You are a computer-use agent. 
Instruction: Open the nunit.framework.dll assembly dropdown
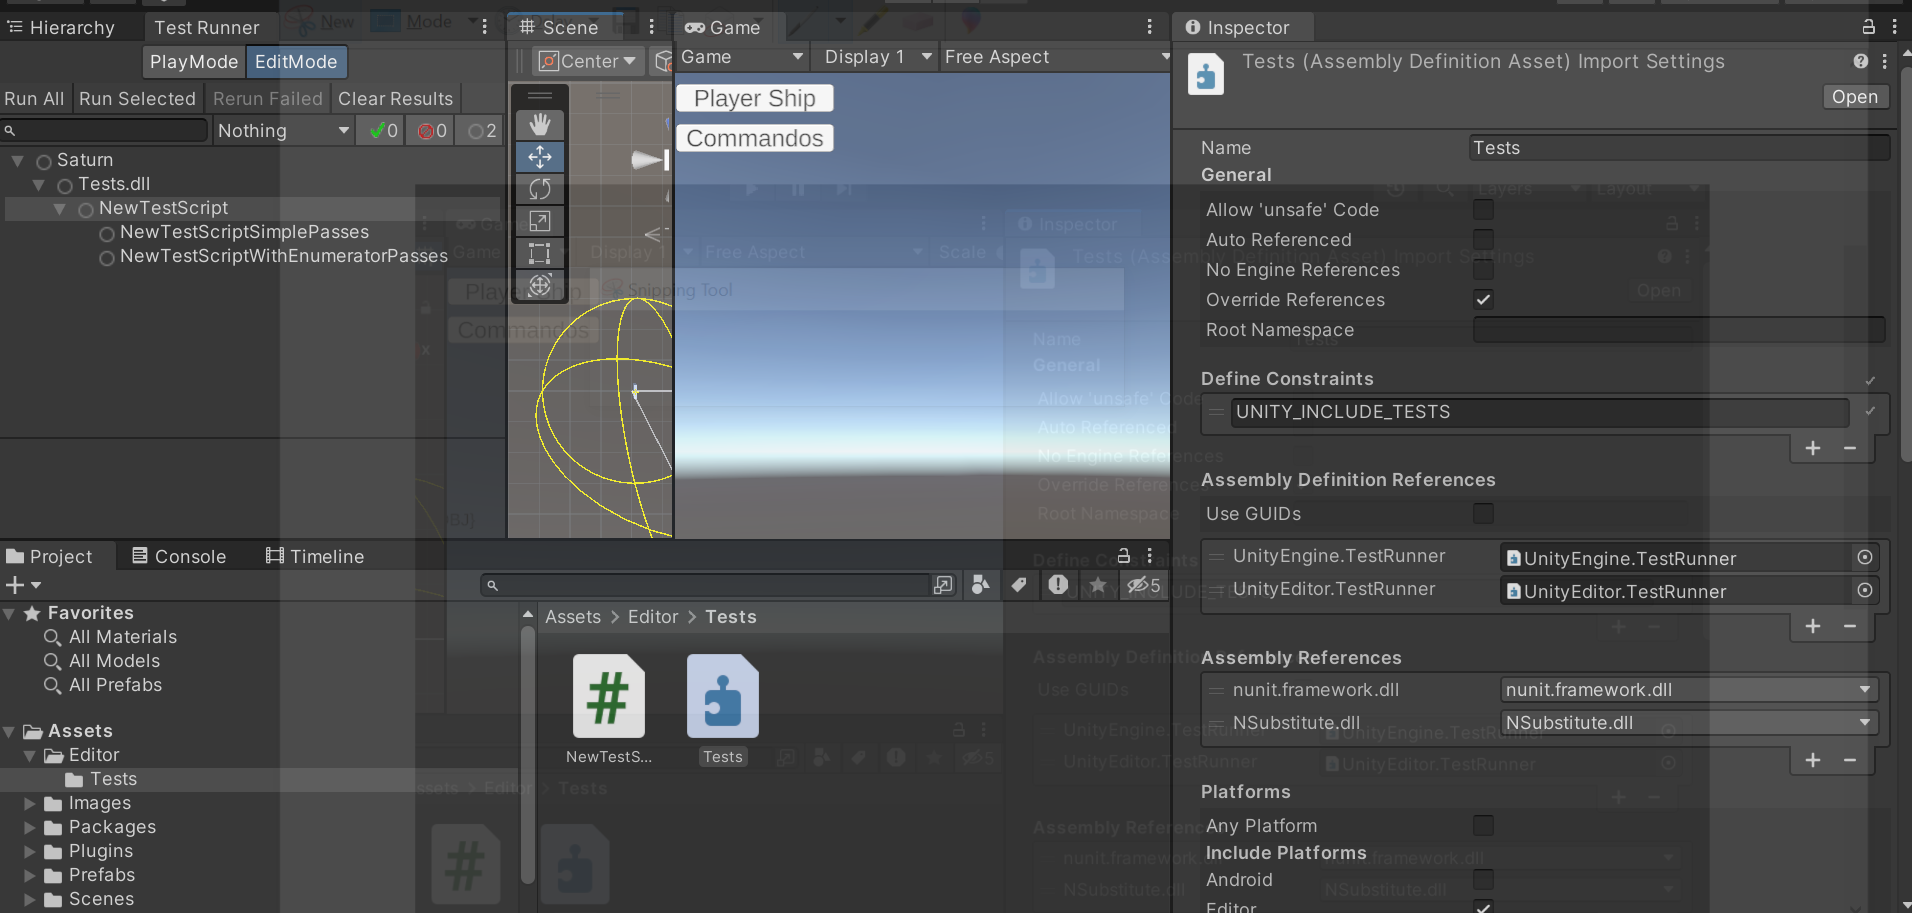(1688, 689)
